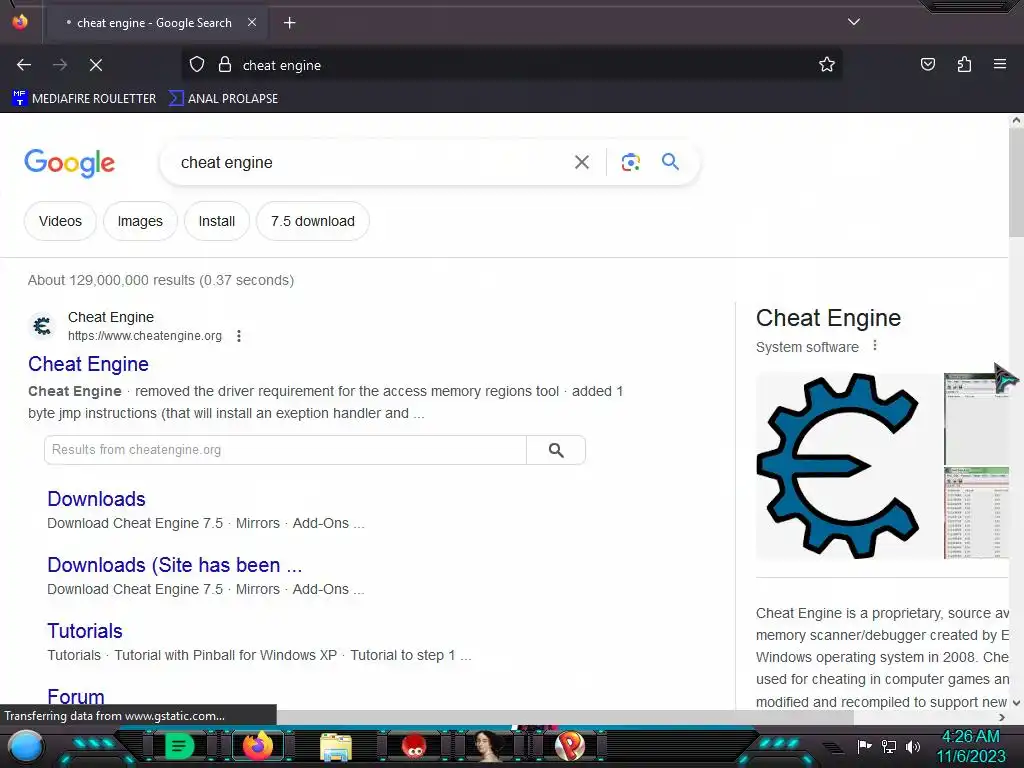
Task: Focus the Results from cheatengine.org search box
Action: click(285, 450)
